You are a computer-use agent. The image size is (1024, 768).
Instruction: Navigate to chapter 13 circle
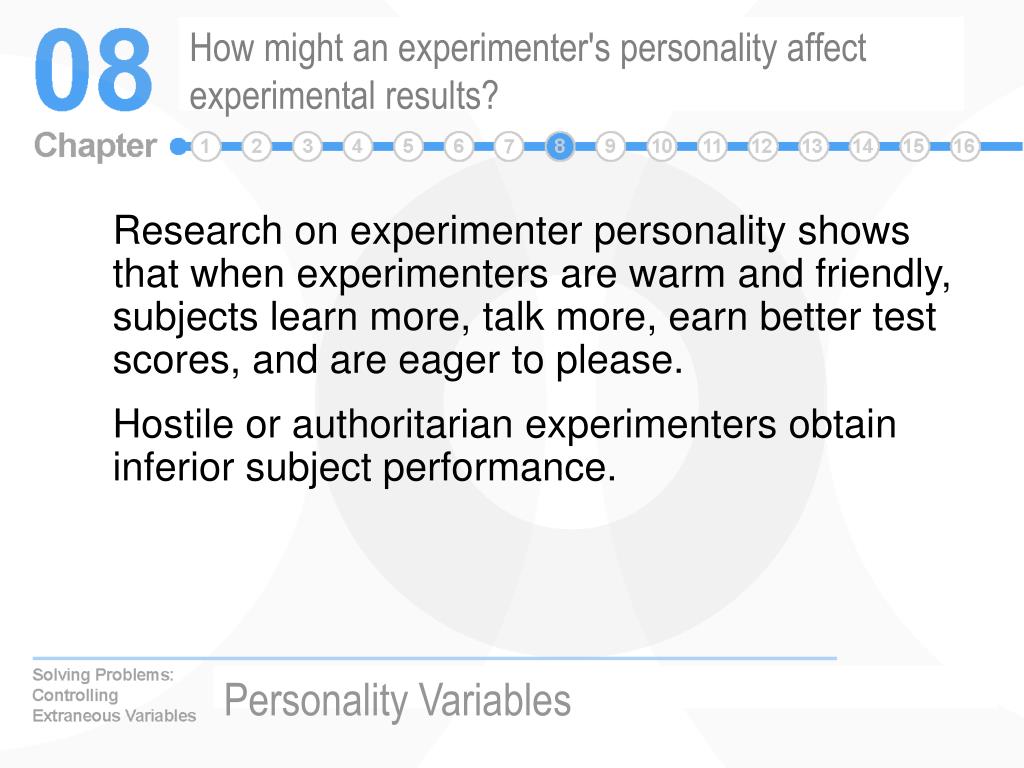[812, 146]
